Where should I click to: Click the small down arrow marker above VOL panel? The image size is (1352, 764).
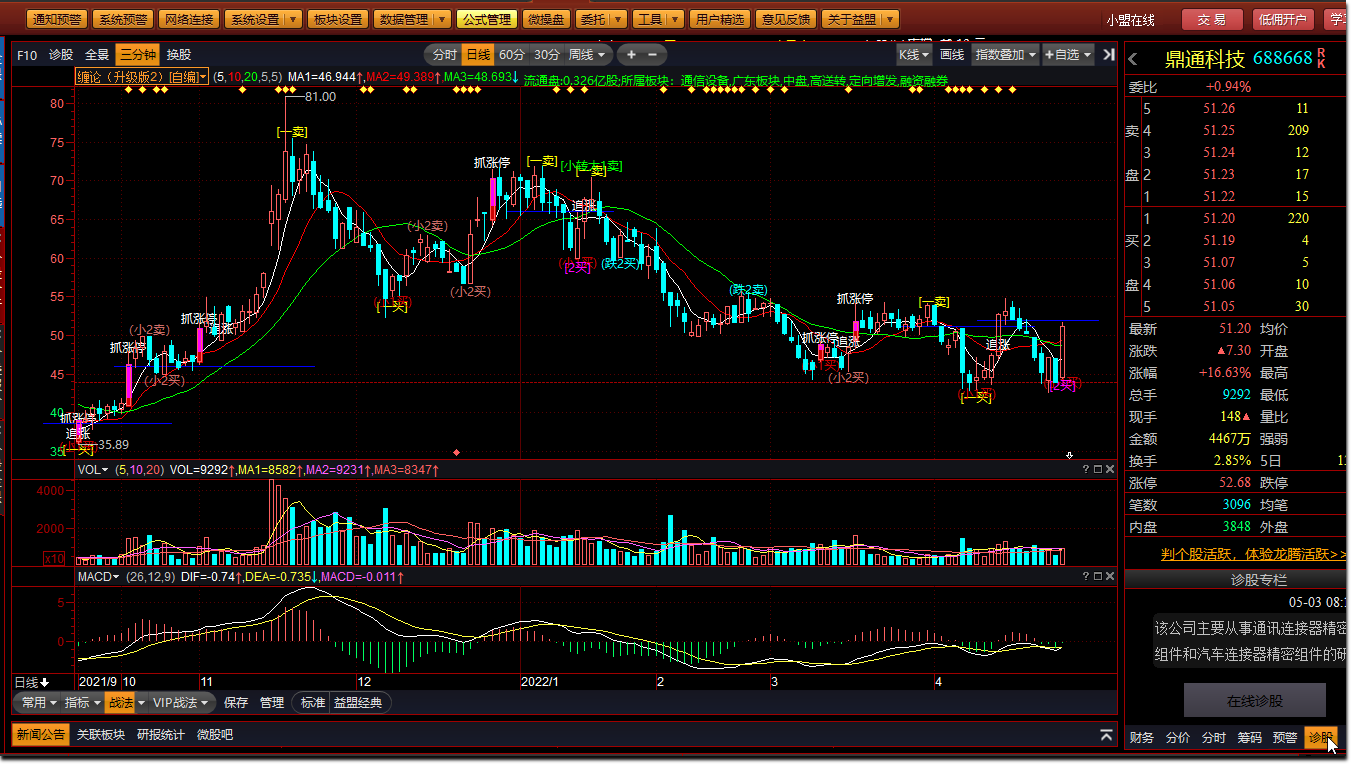click(1069, 455)
